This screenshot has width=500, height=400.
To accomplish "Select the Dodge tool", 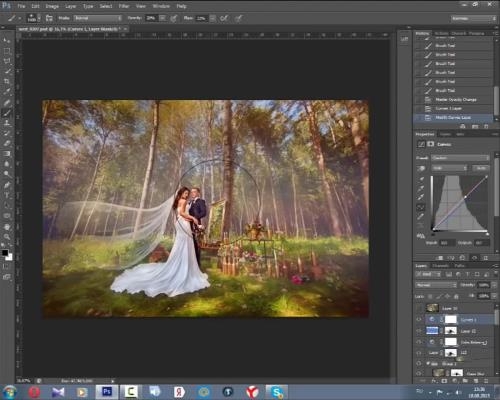I will click(7, 174).
